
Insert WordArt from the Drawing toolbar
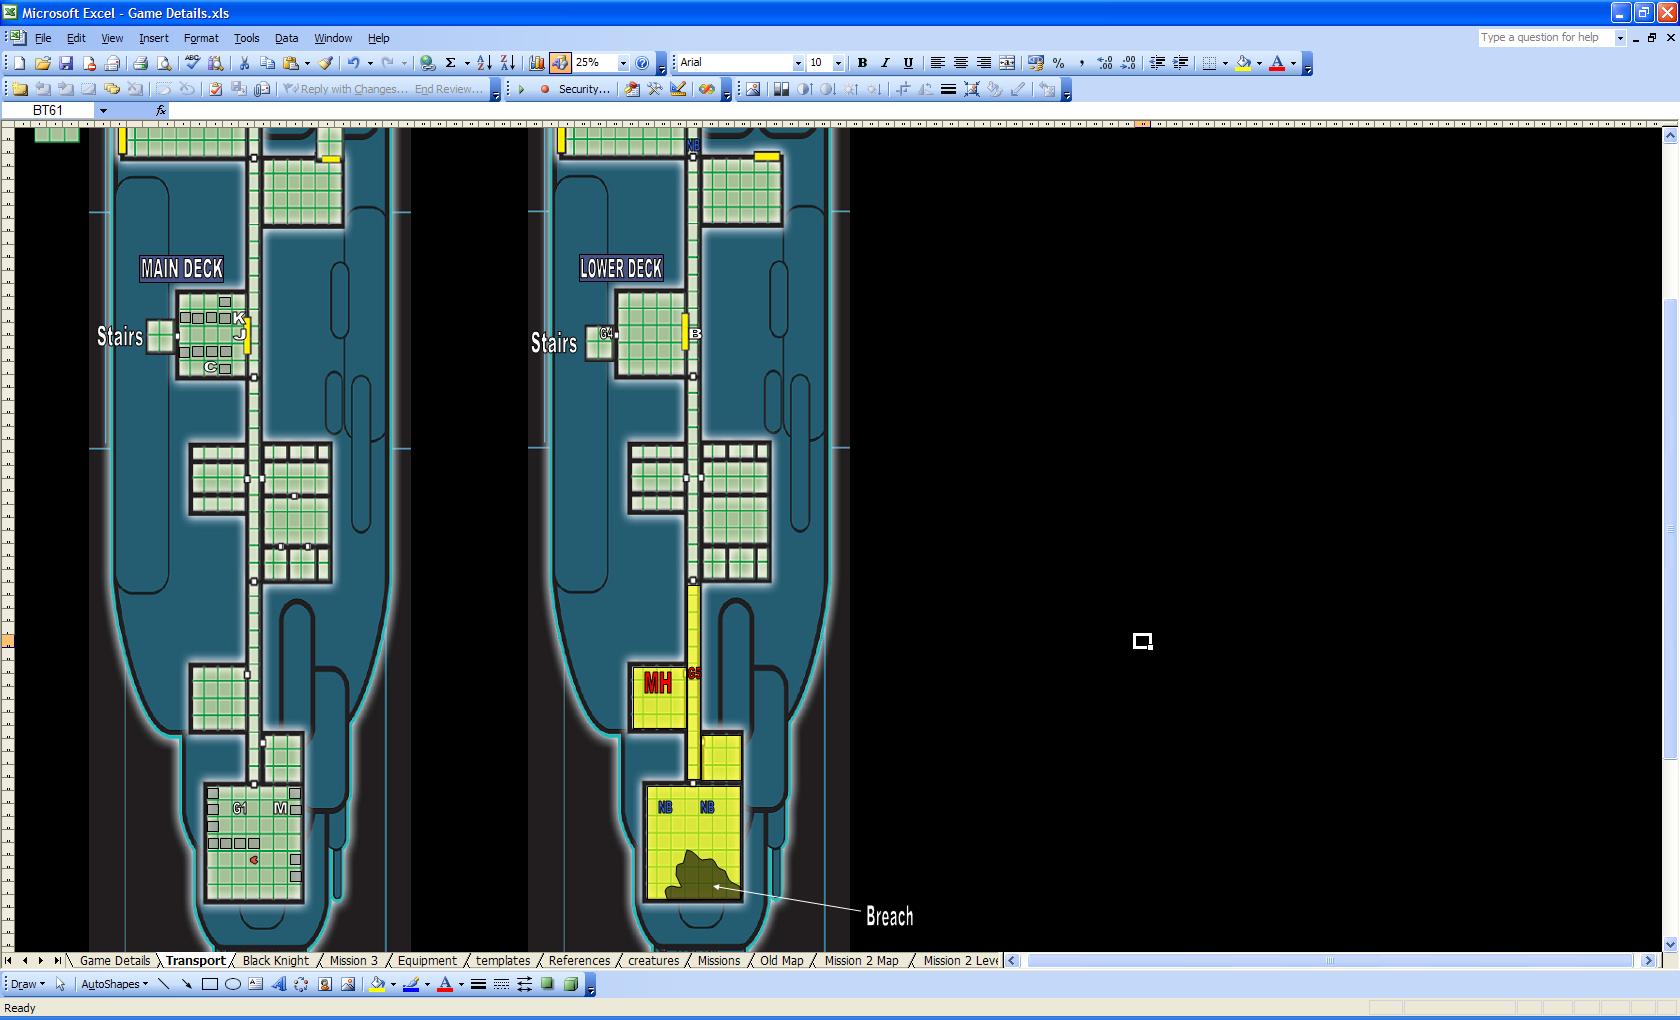coord(278,984)
